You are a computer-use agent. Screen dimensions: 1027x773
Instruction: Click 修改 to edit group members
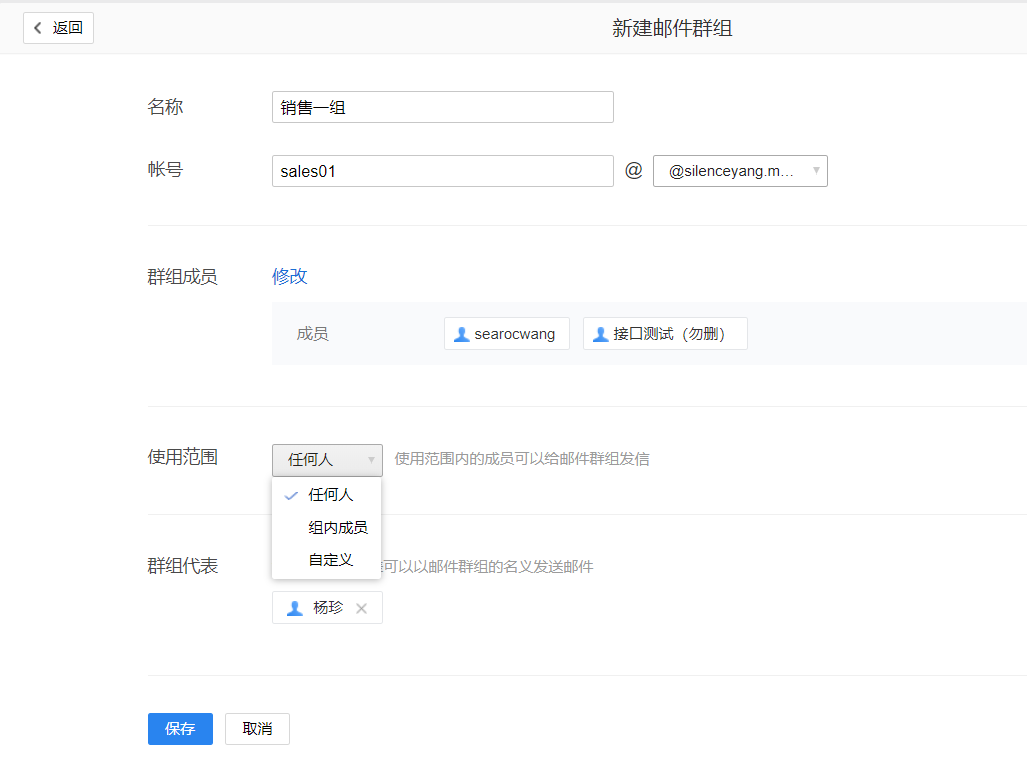pyautogui.click(x=289, y=277)
